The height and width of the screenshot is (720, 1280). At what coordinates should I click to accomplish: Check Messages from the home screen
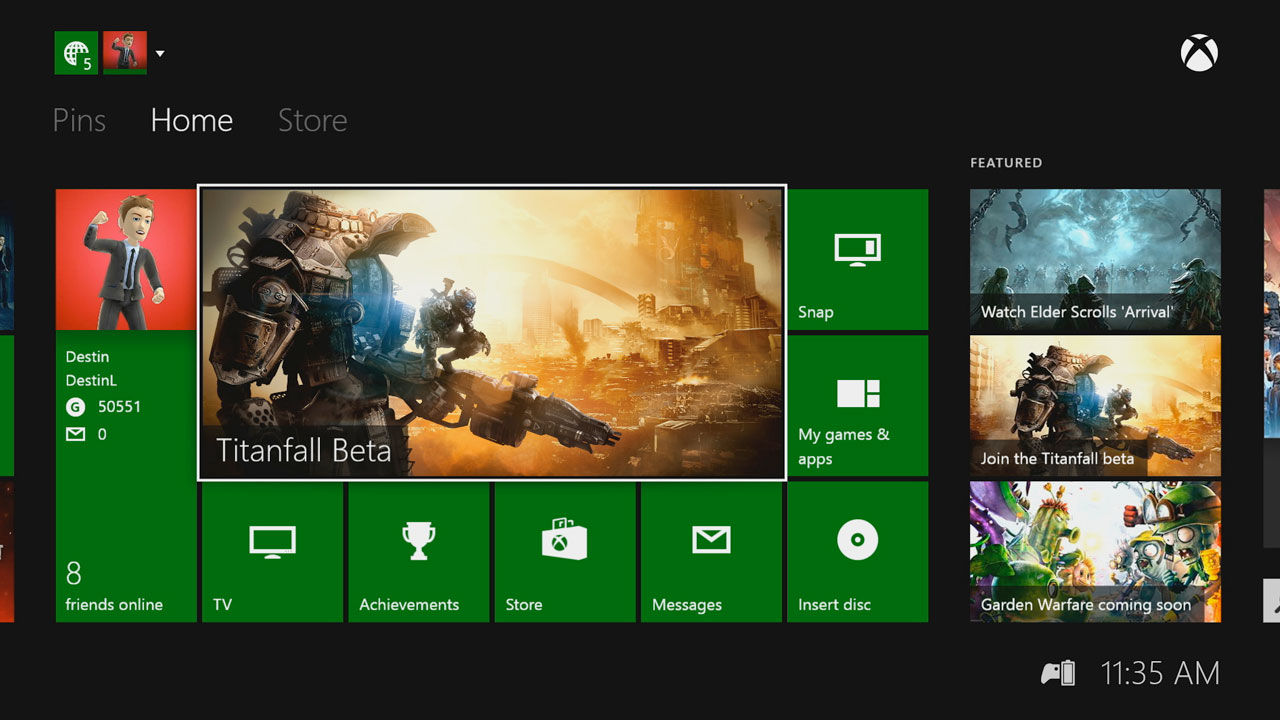click(710, 552)
